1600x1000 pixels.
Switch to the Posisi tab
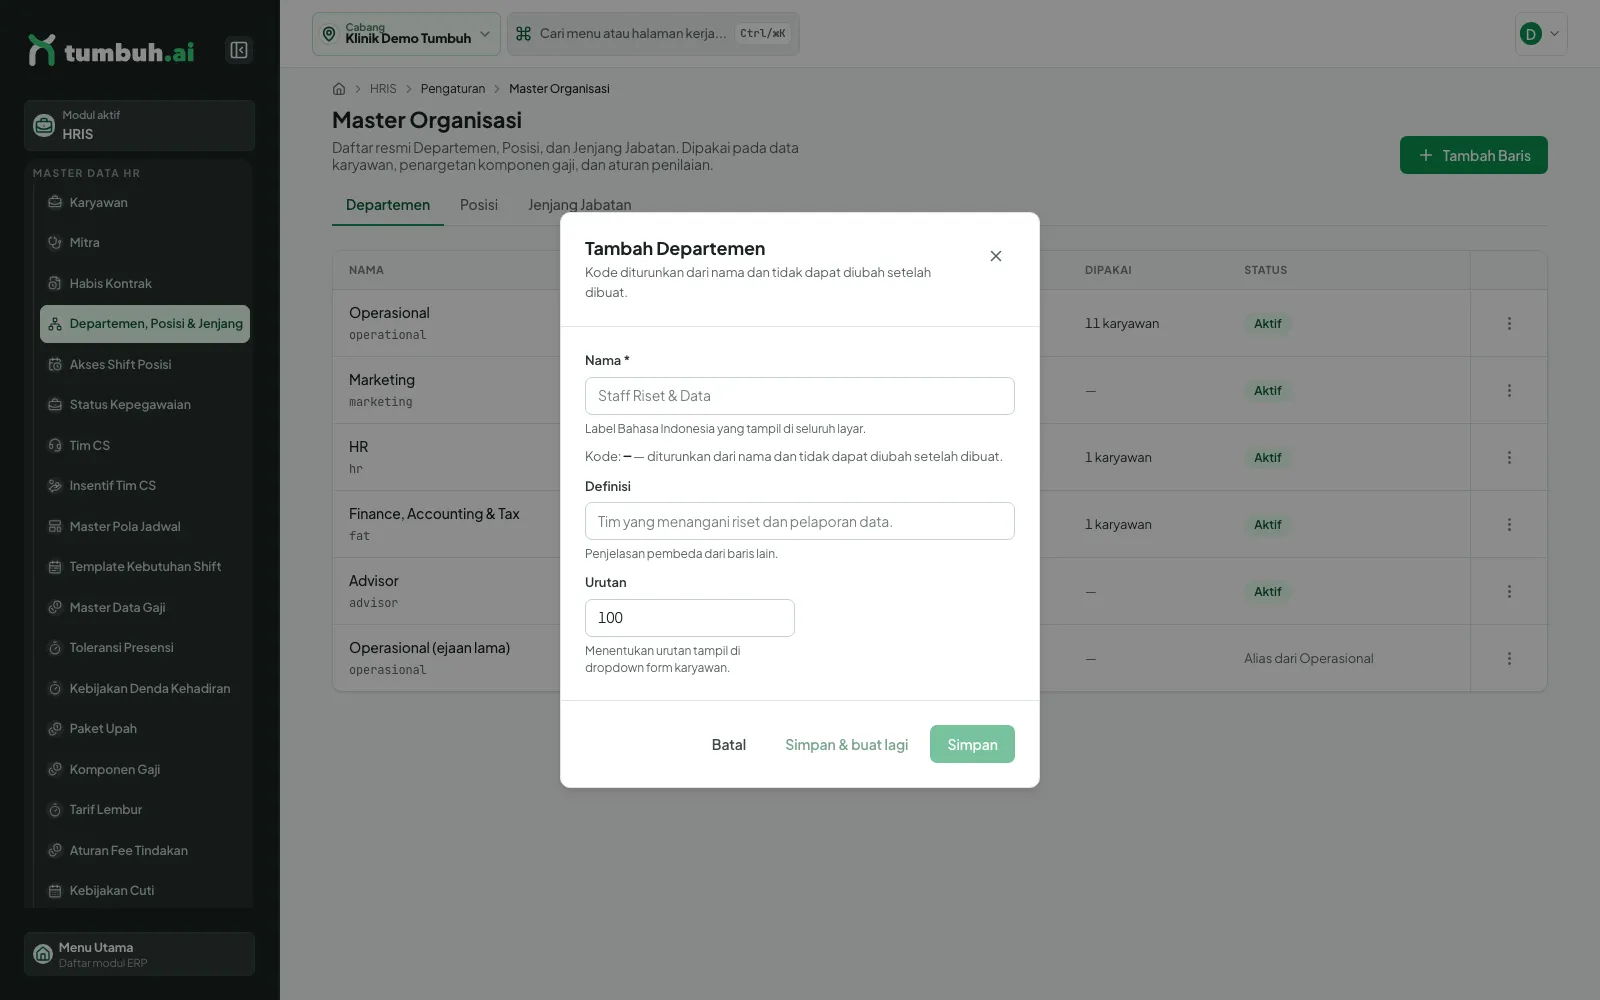479,205
